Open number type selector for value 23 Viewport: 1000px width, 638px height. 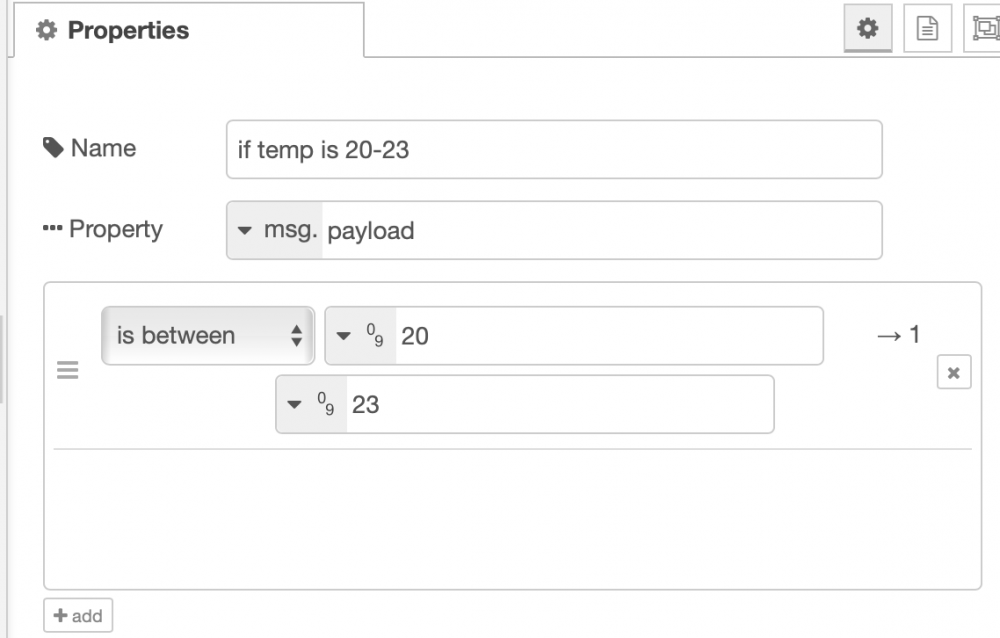click(x=311, y=405)
